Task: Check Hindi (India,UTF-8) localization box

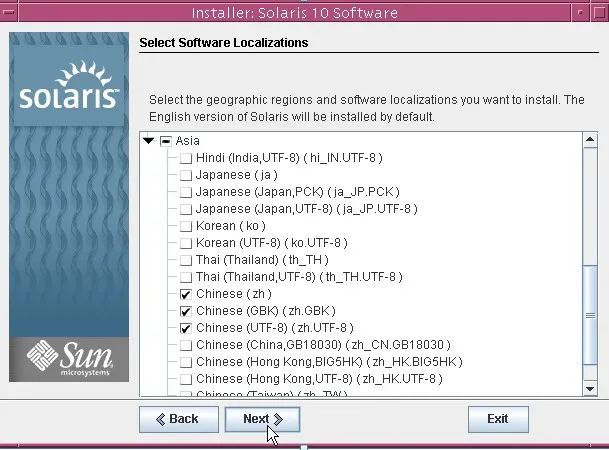Action: (186, 158)
